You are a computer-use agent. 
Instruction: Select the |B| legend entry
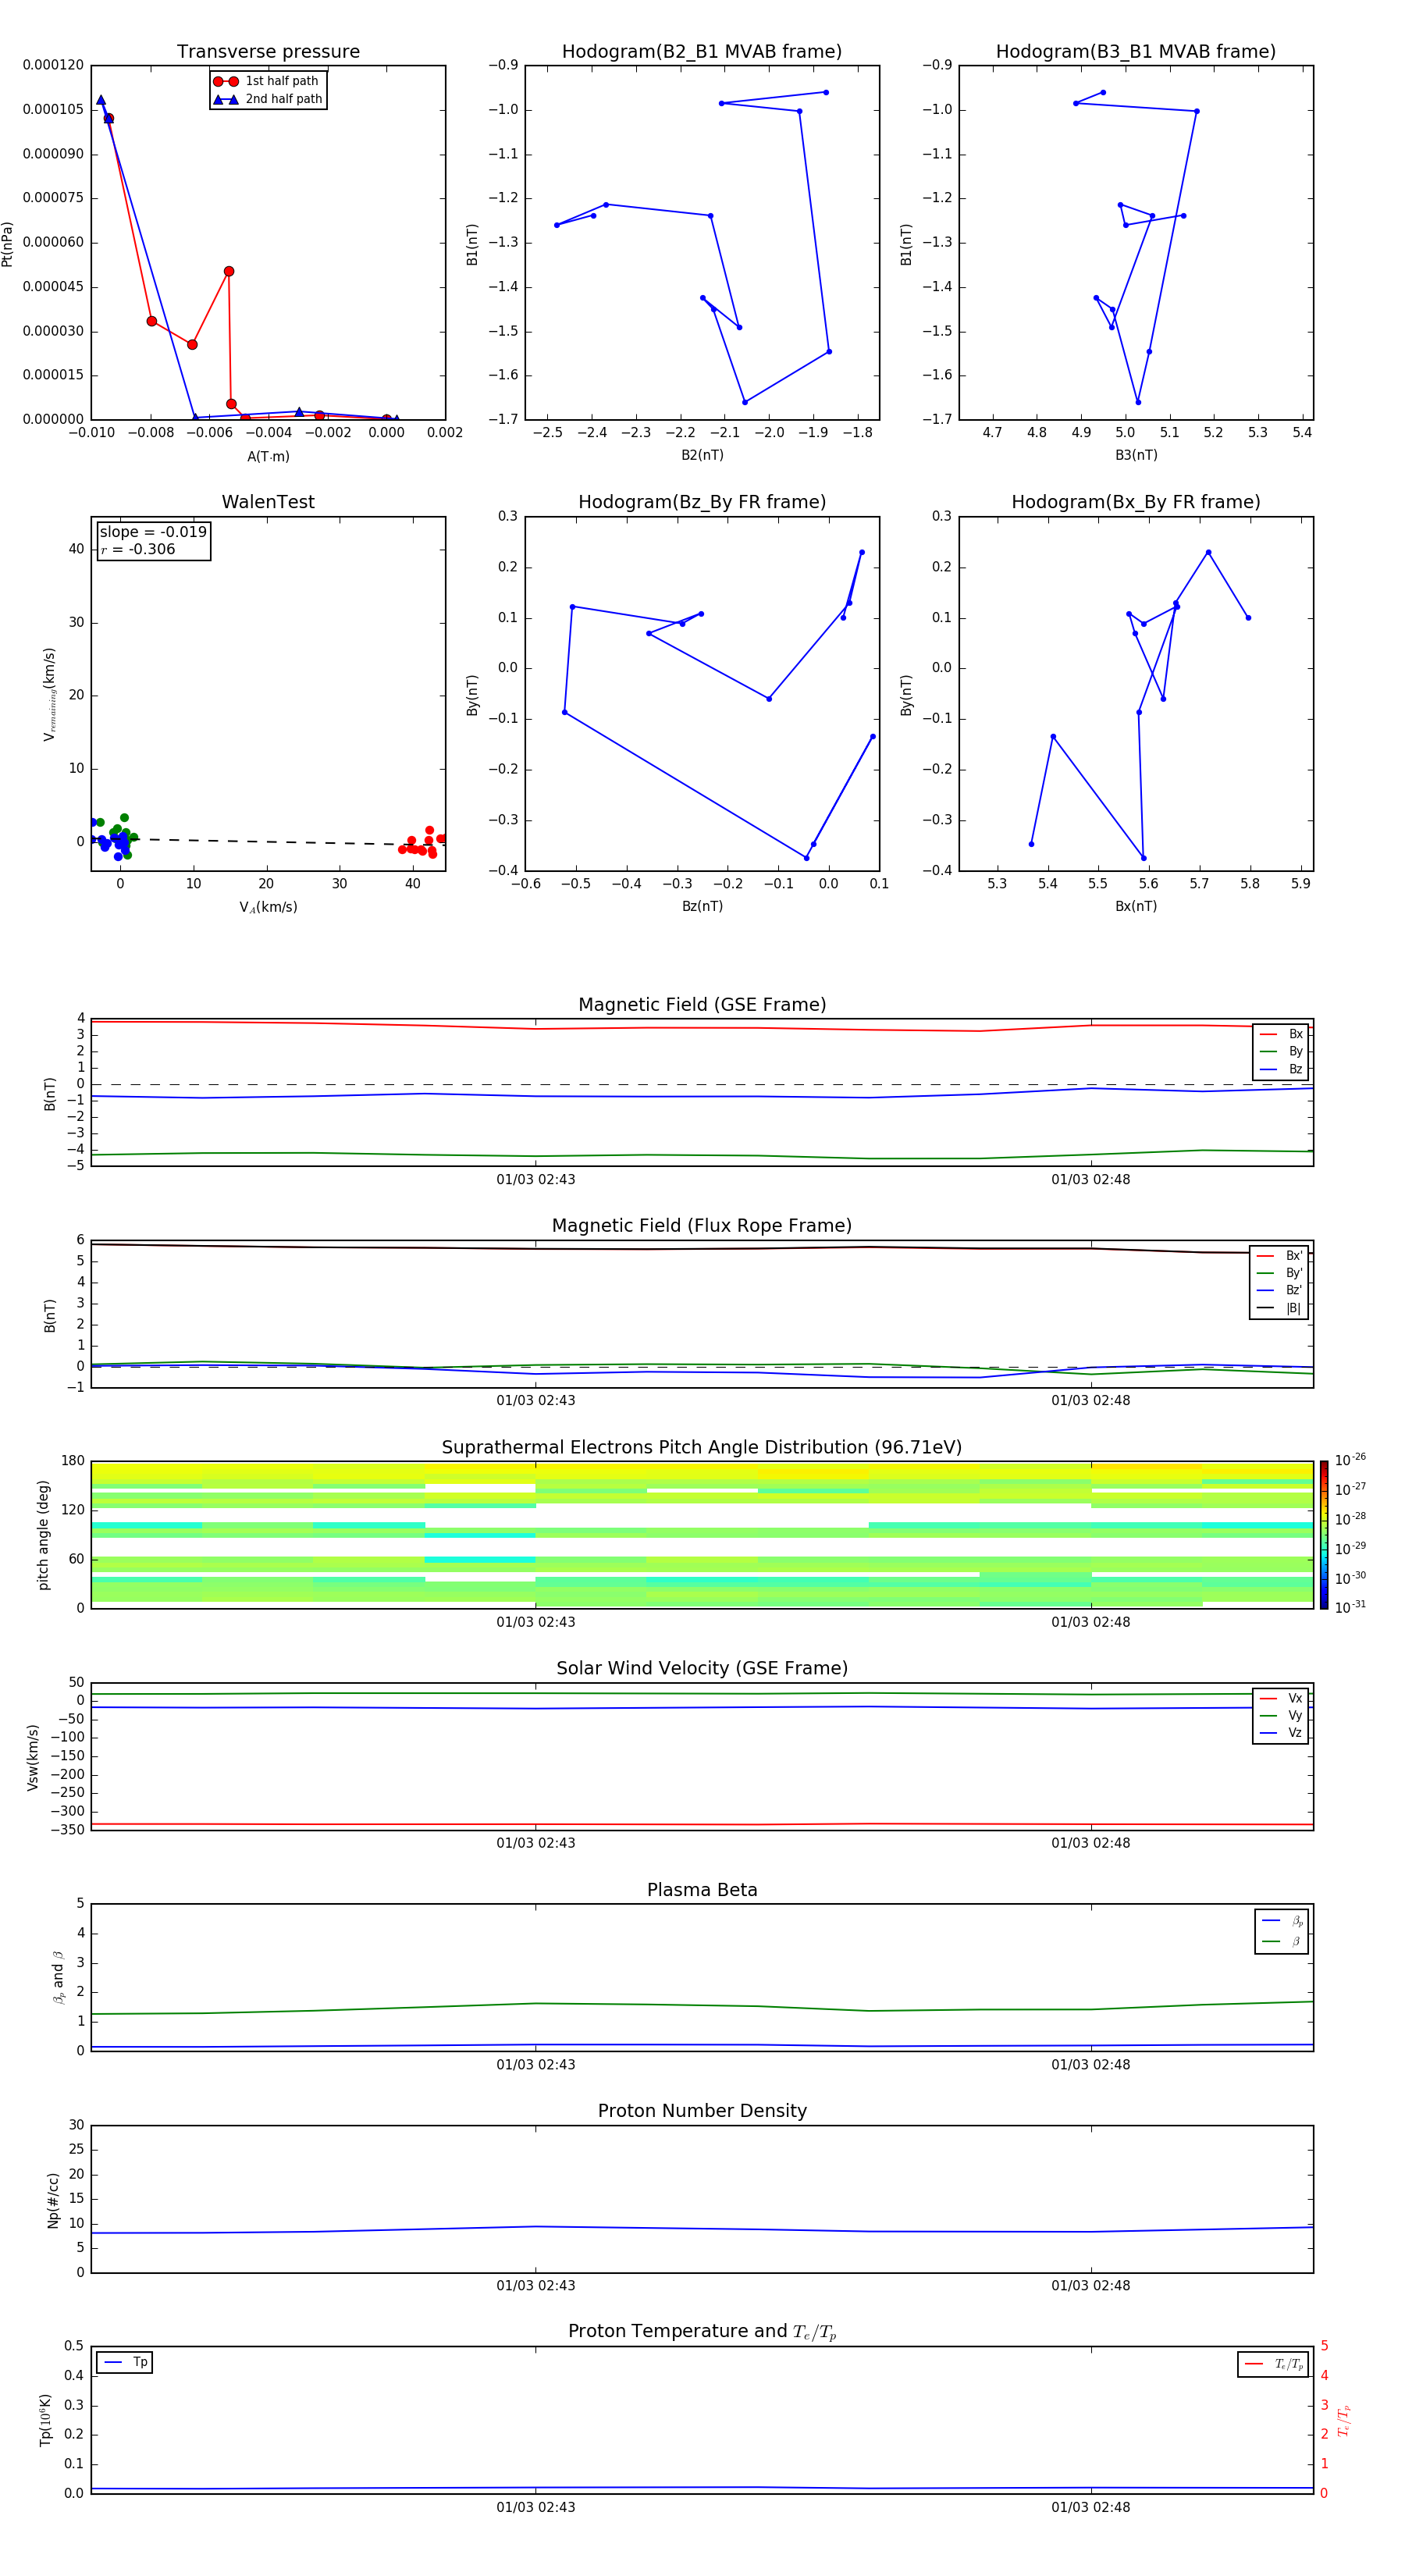tap(1280, 1308)
